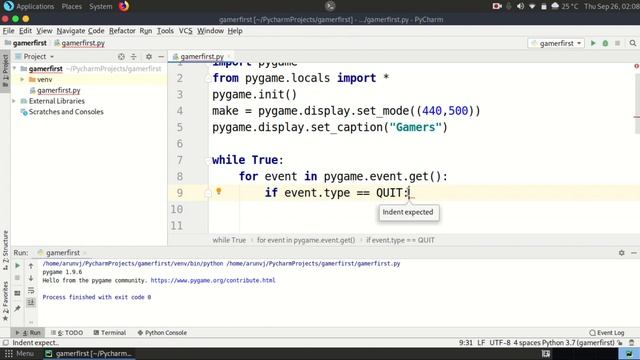The image size is (640, 360).
Task: Hide the Project tool window
Action: 161,57
